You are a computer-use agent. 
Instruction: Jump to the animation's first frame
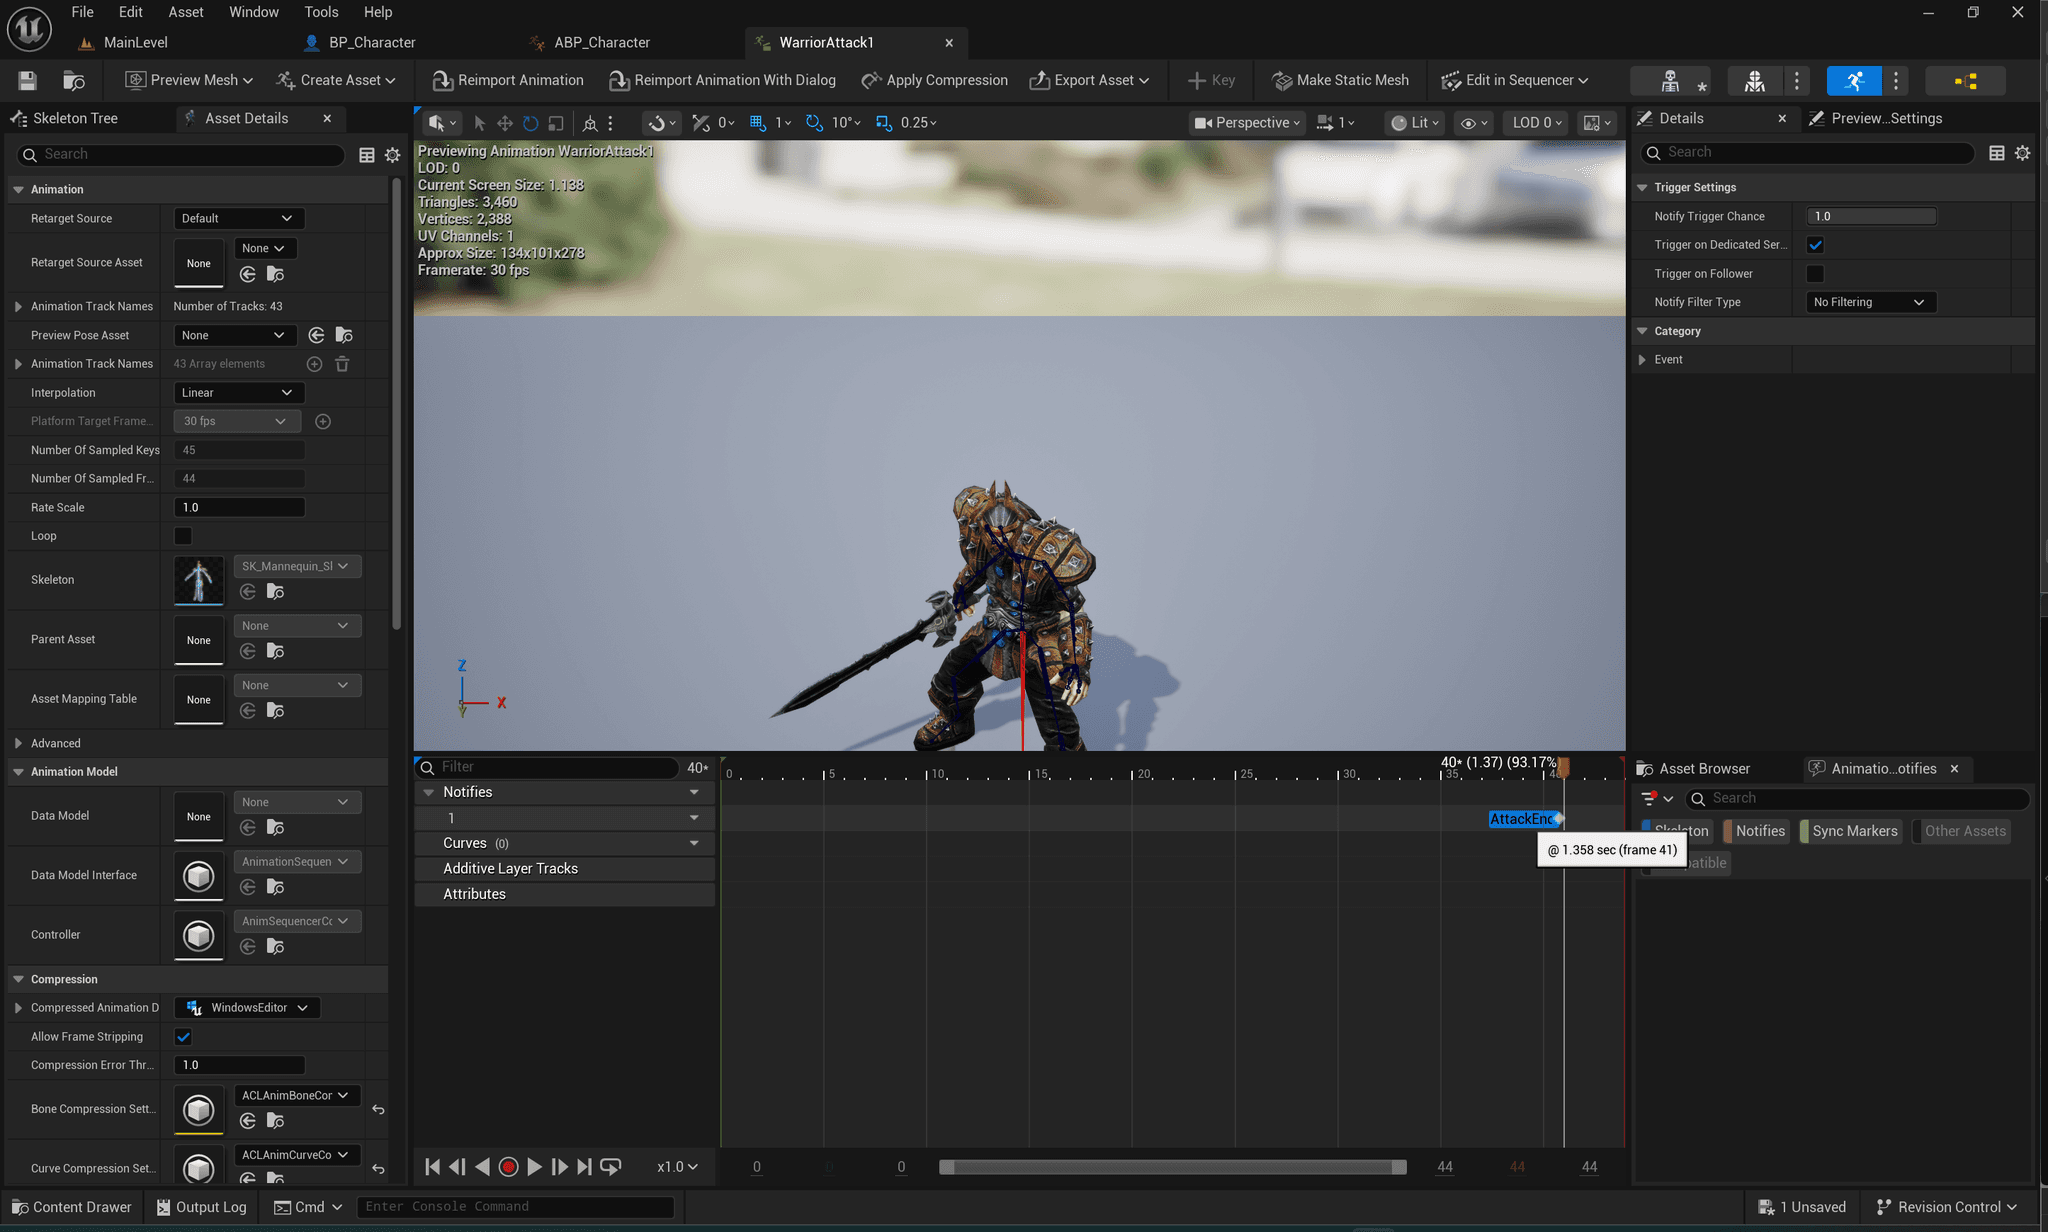pyautogui.click(x=432, y=1166)
